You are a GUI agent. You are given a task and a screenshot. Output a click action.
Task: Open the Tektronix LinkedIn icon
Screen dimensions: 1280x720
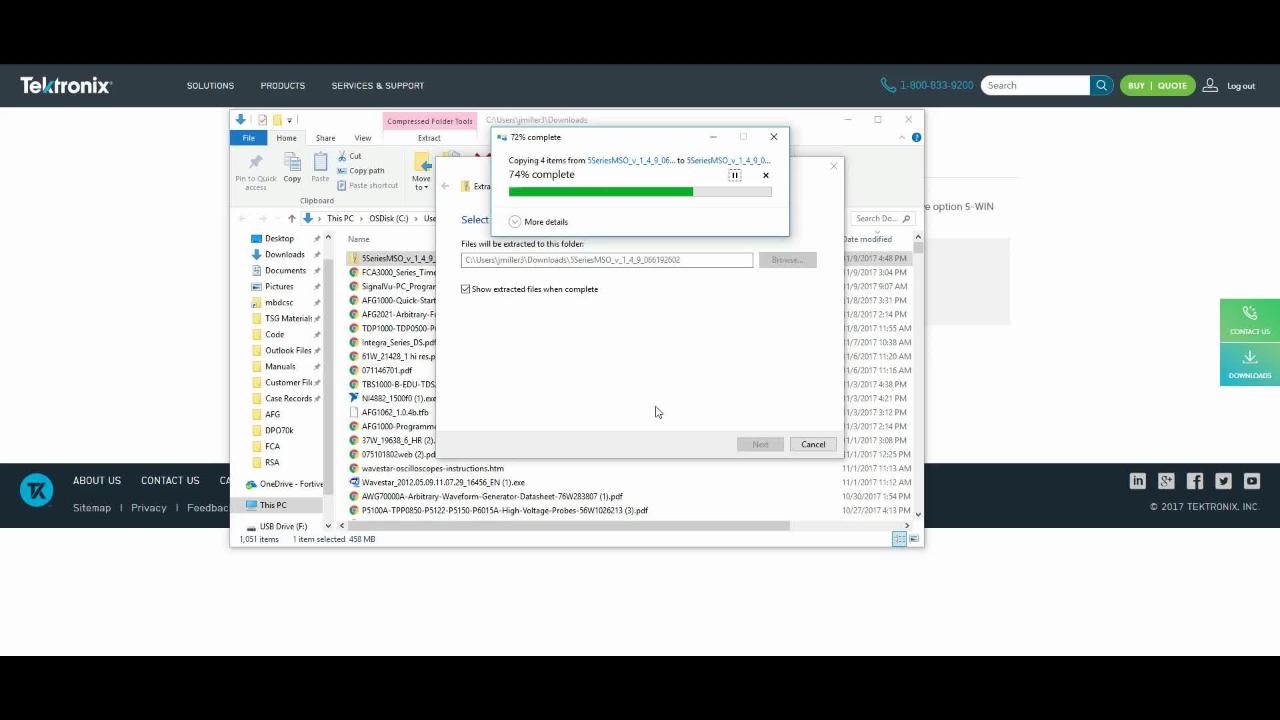pos(1137,481)
